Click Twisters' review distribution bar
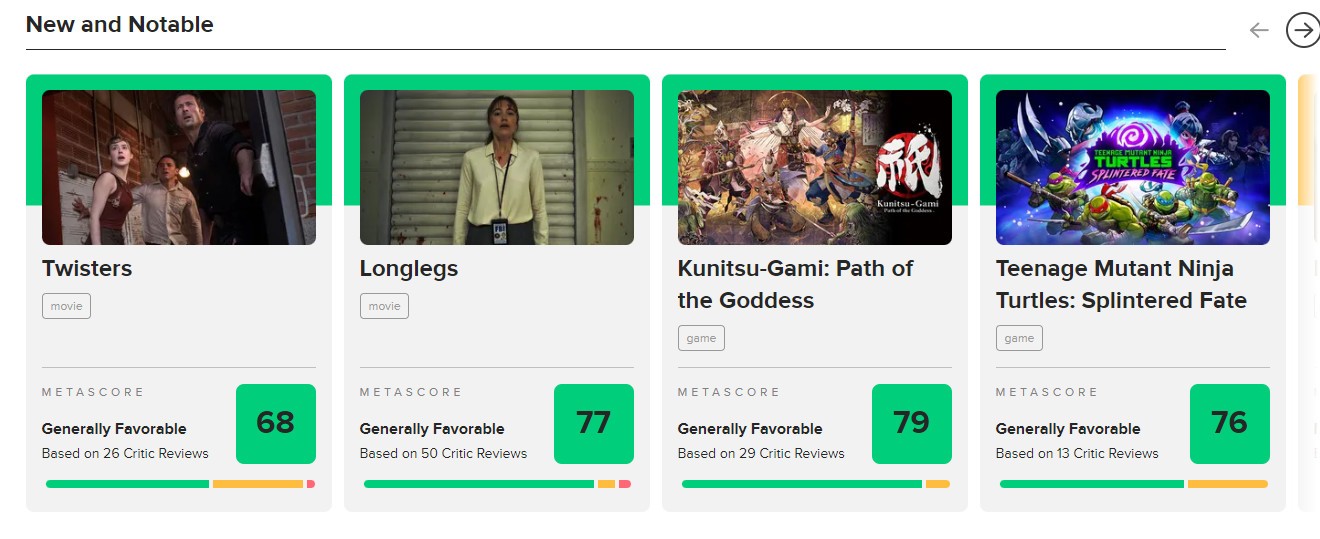The image size is (1320, 539). pyautogui.click(x=180, y=484)
